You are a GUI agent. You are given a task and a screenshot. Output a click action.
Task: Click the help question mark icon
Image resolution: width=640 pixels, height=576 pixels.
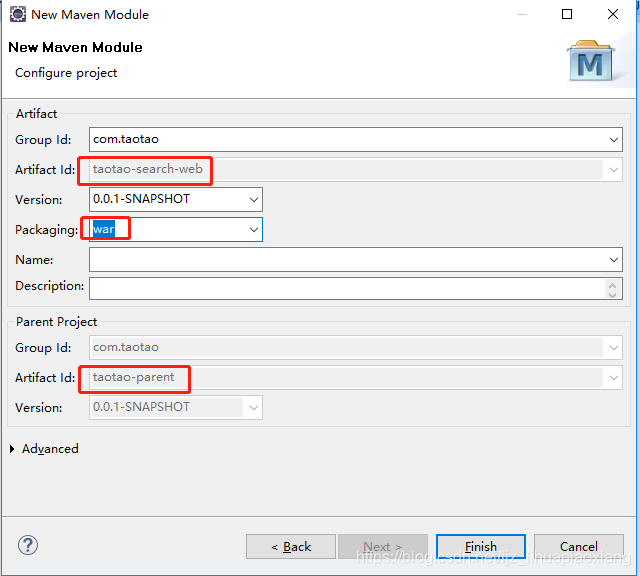click(28, 545)
